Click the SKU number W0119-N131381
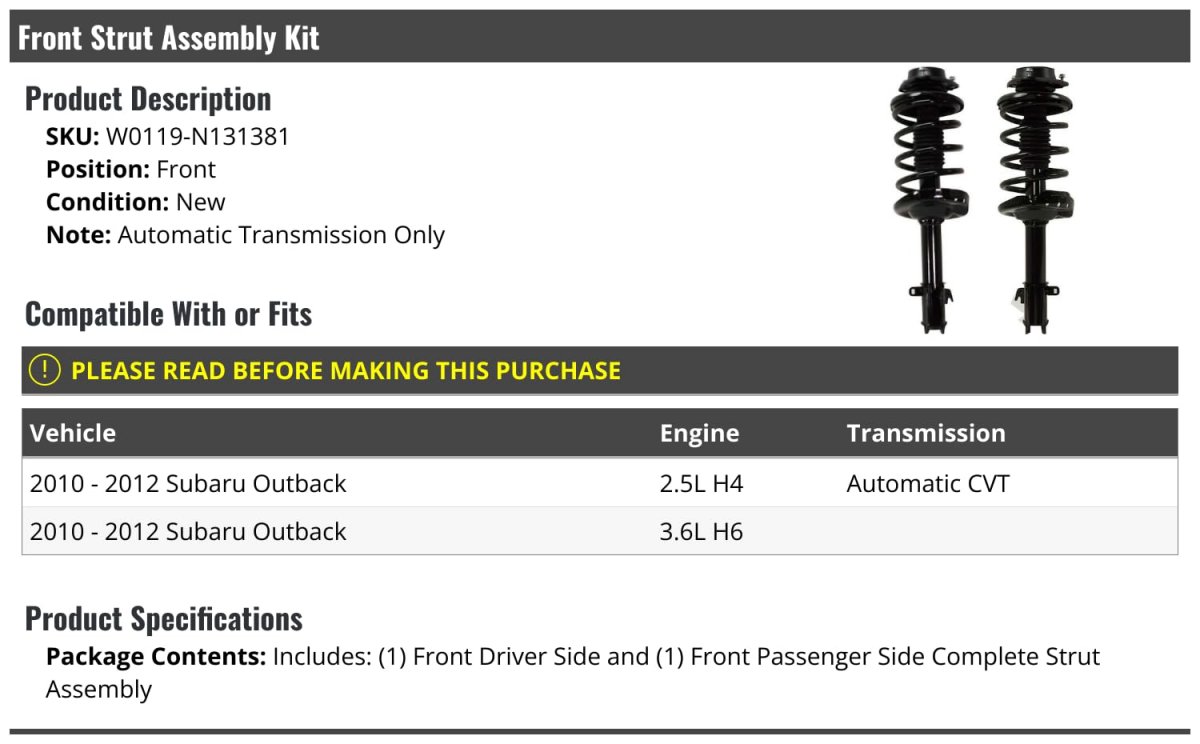Viewport: 1200px width, 744px height. (197, 137)
